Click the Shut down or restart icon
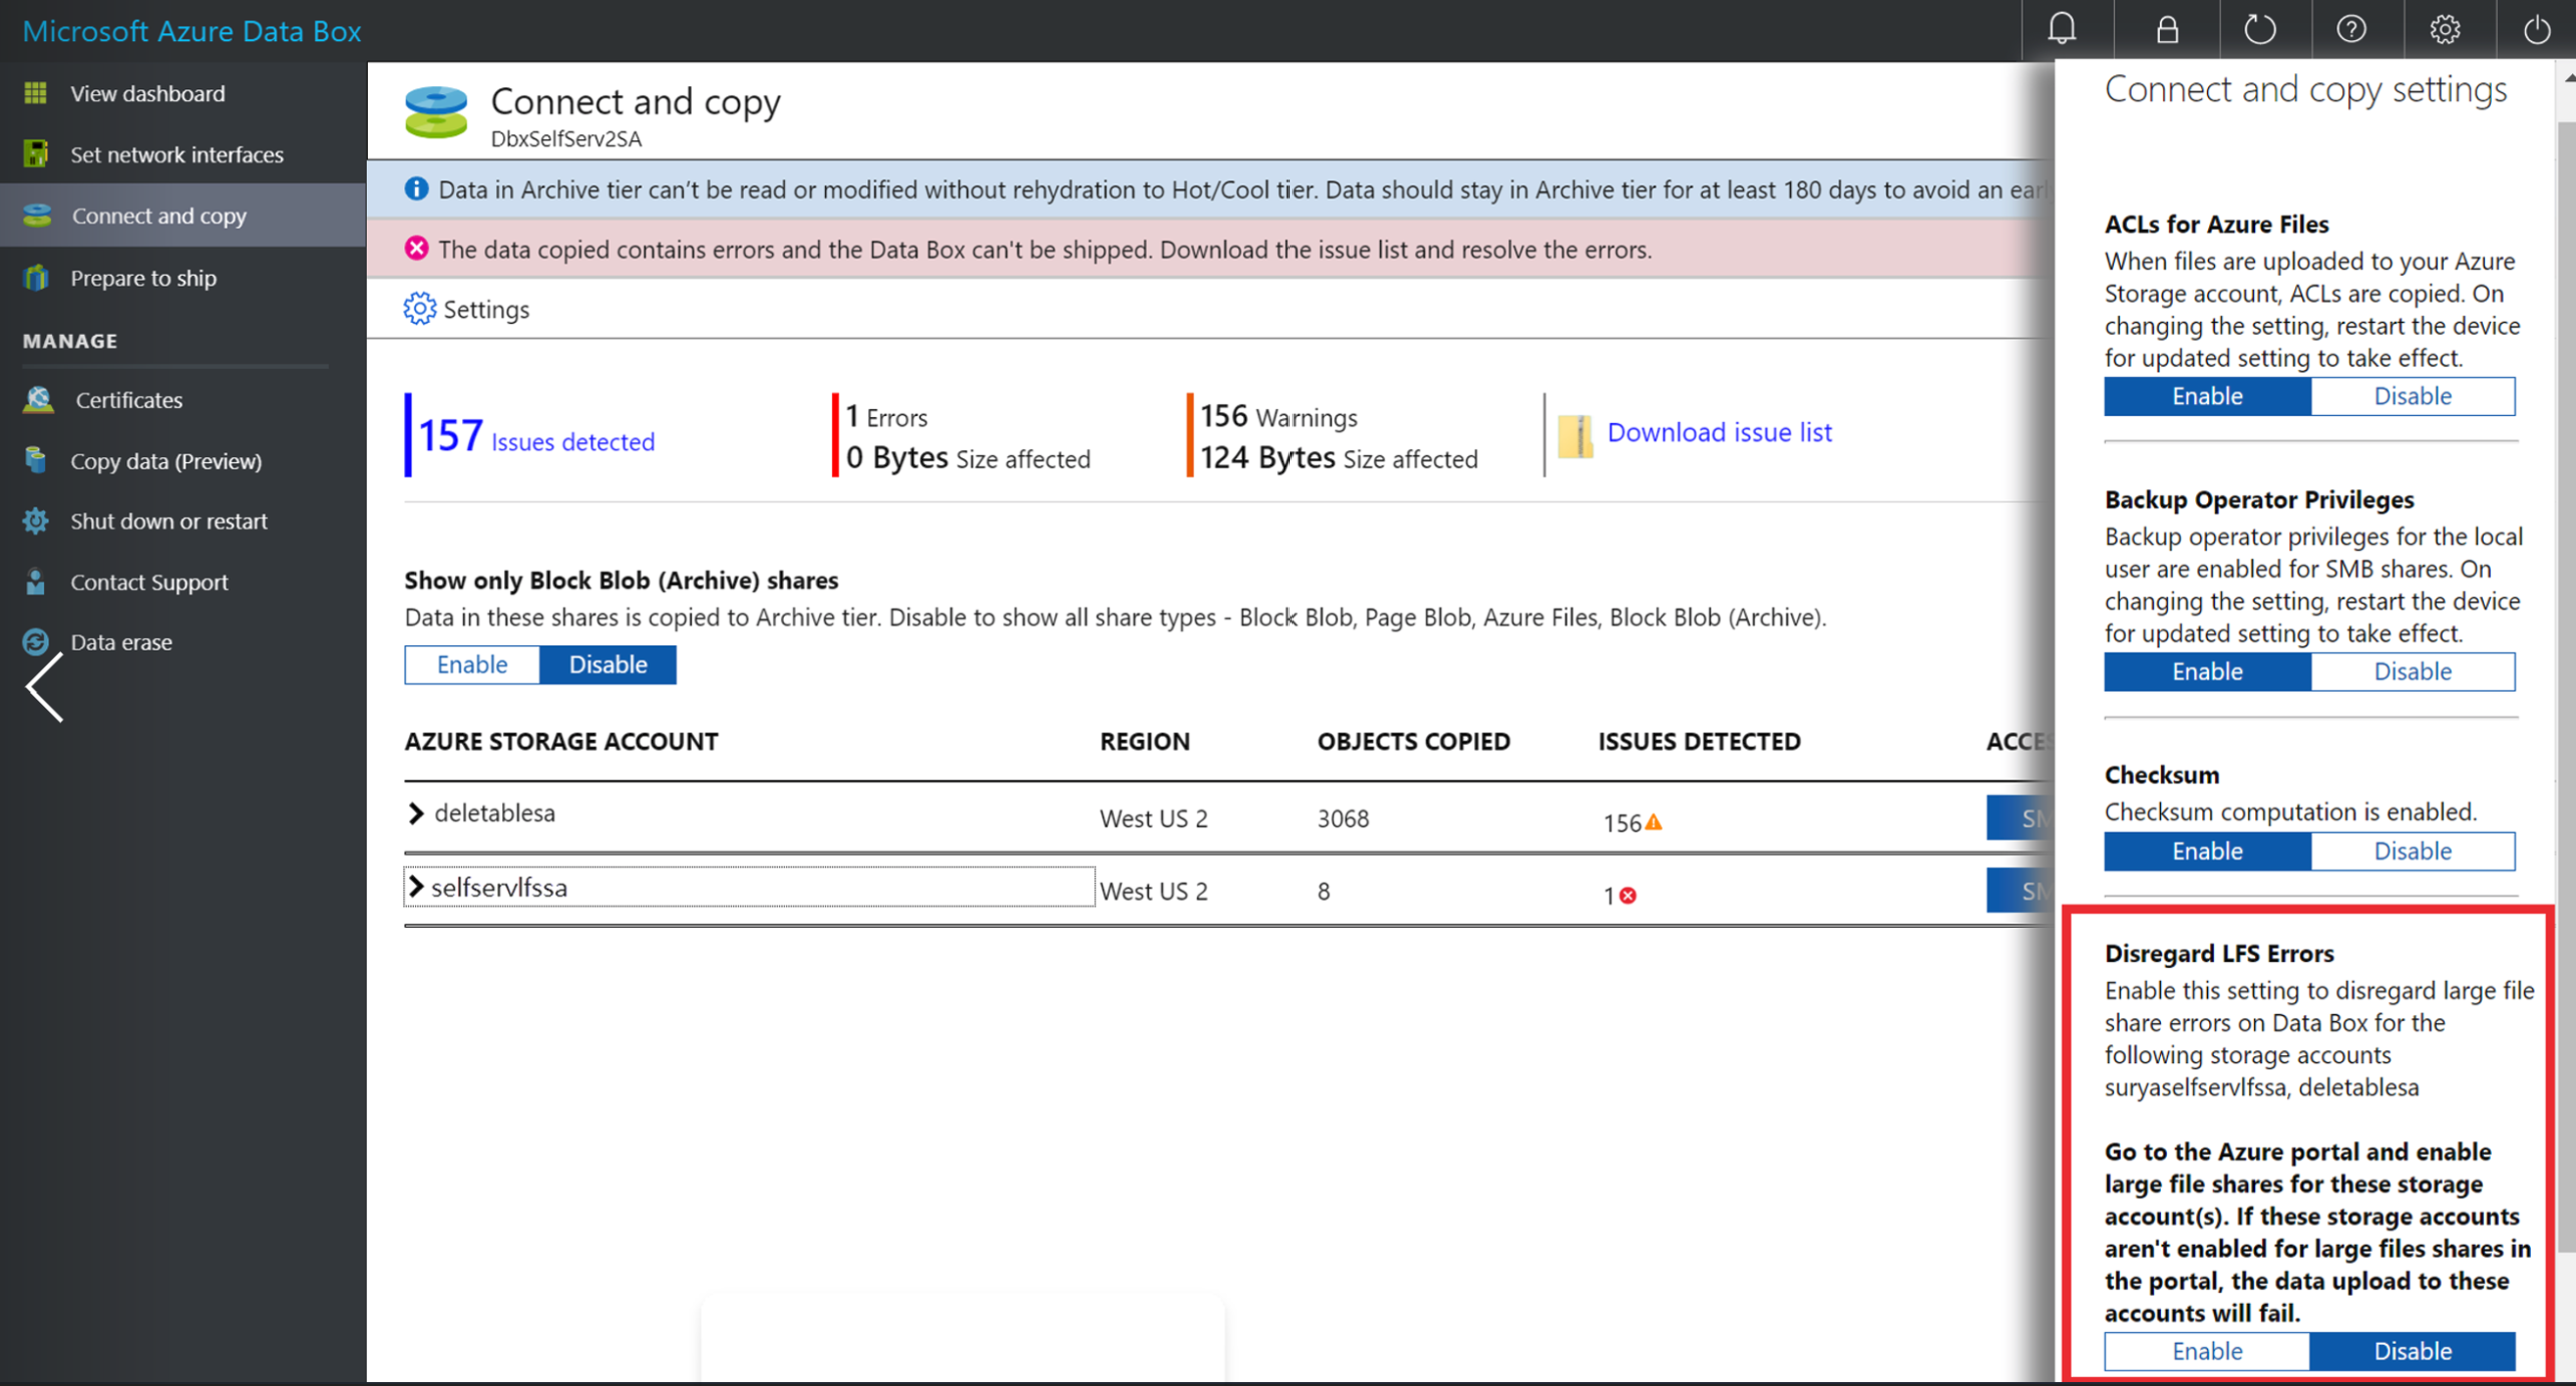 37,521
